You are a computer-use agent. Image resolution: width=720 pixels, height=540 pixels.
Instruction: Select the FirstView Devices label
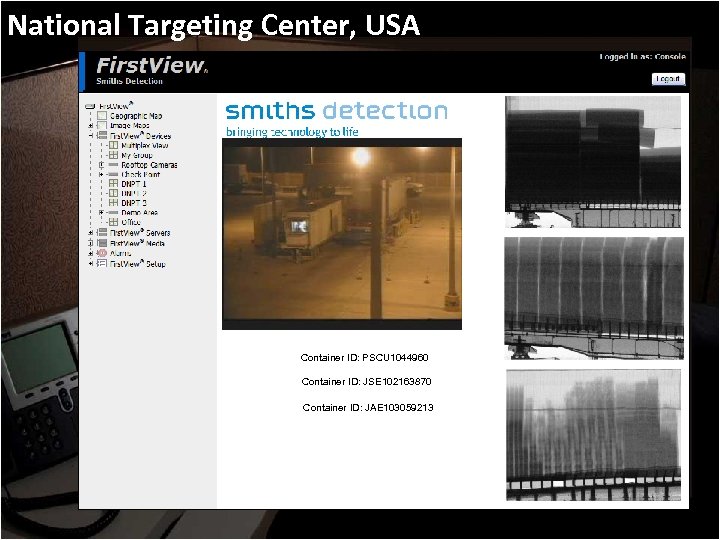[x=141, y=136]
